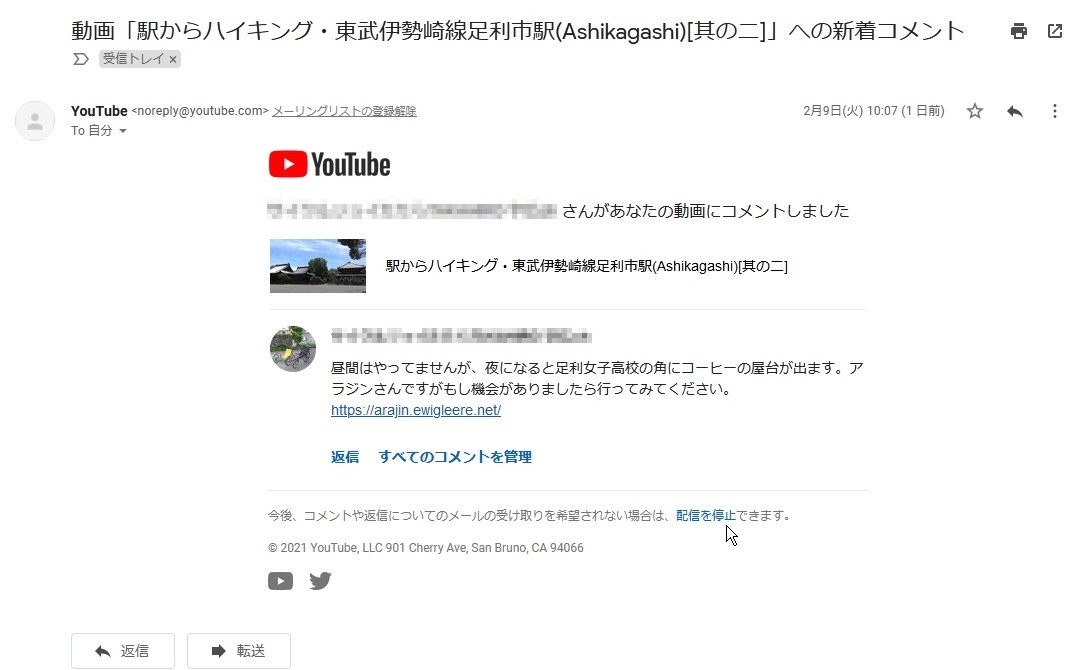The image size is (1079, 670).
Task: Click the YouTube logo in the email
Action: (330, 164)
